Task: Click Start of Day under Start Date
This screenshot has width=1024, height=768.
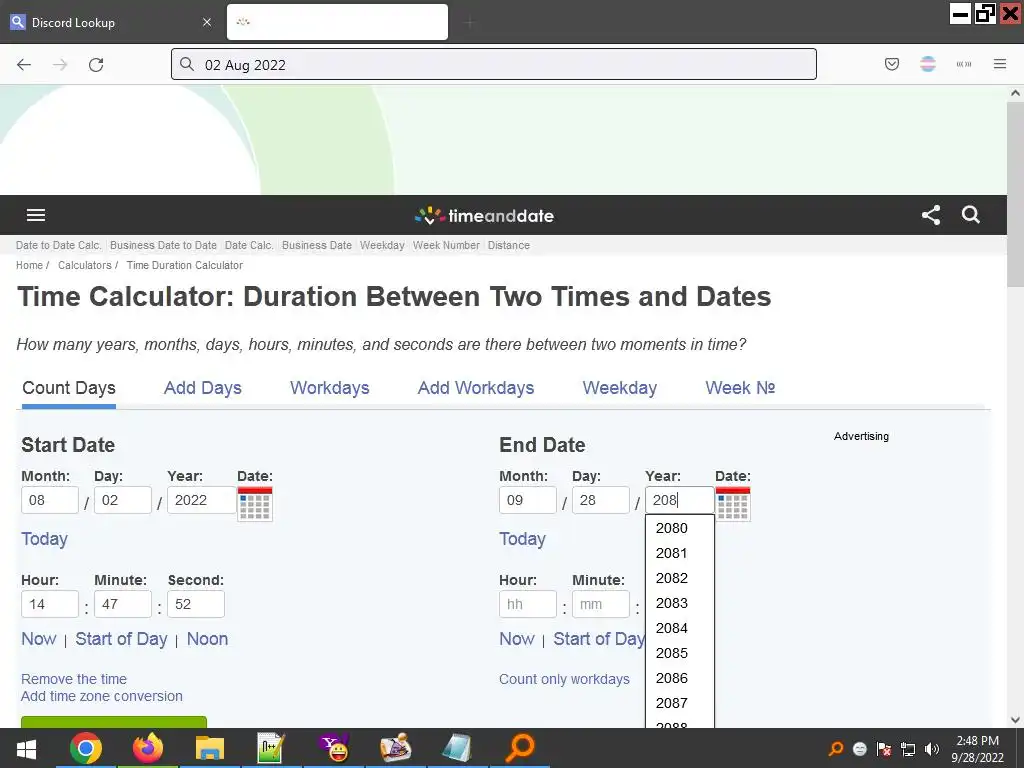Action: point(121,639)
